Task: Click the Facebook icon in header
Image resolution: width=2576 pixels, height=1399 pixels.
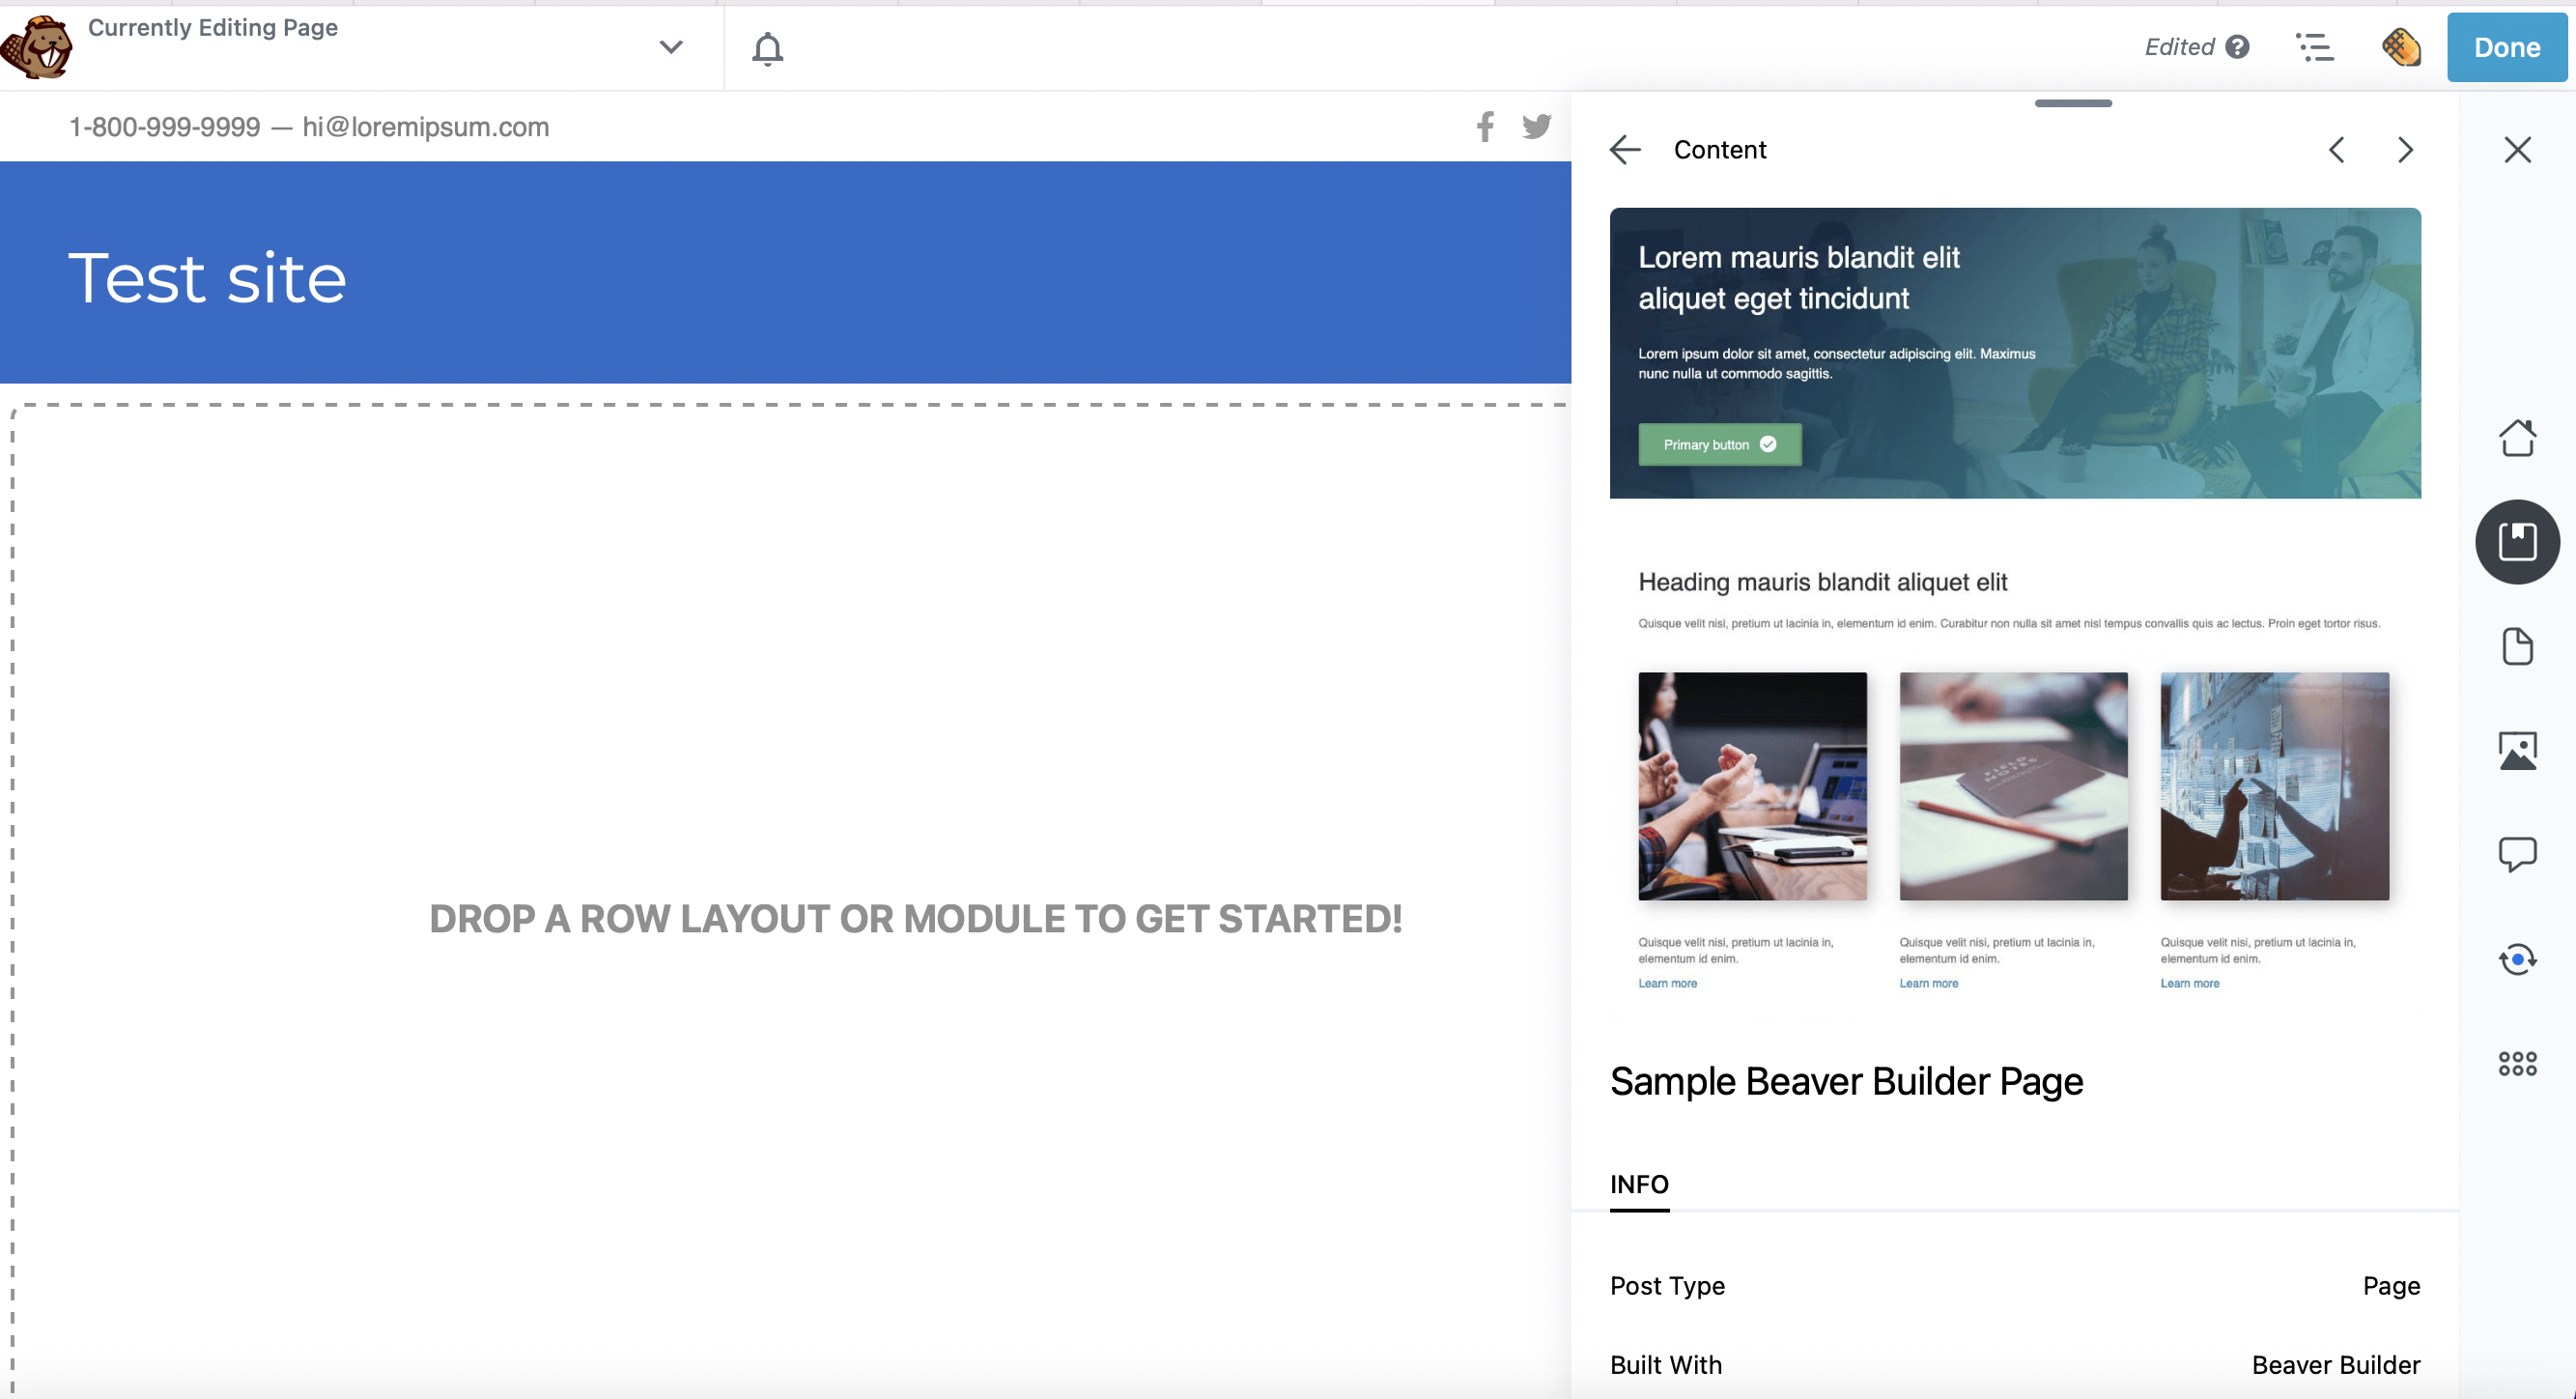Action: pyautogui.click(x=1485, y=127)
